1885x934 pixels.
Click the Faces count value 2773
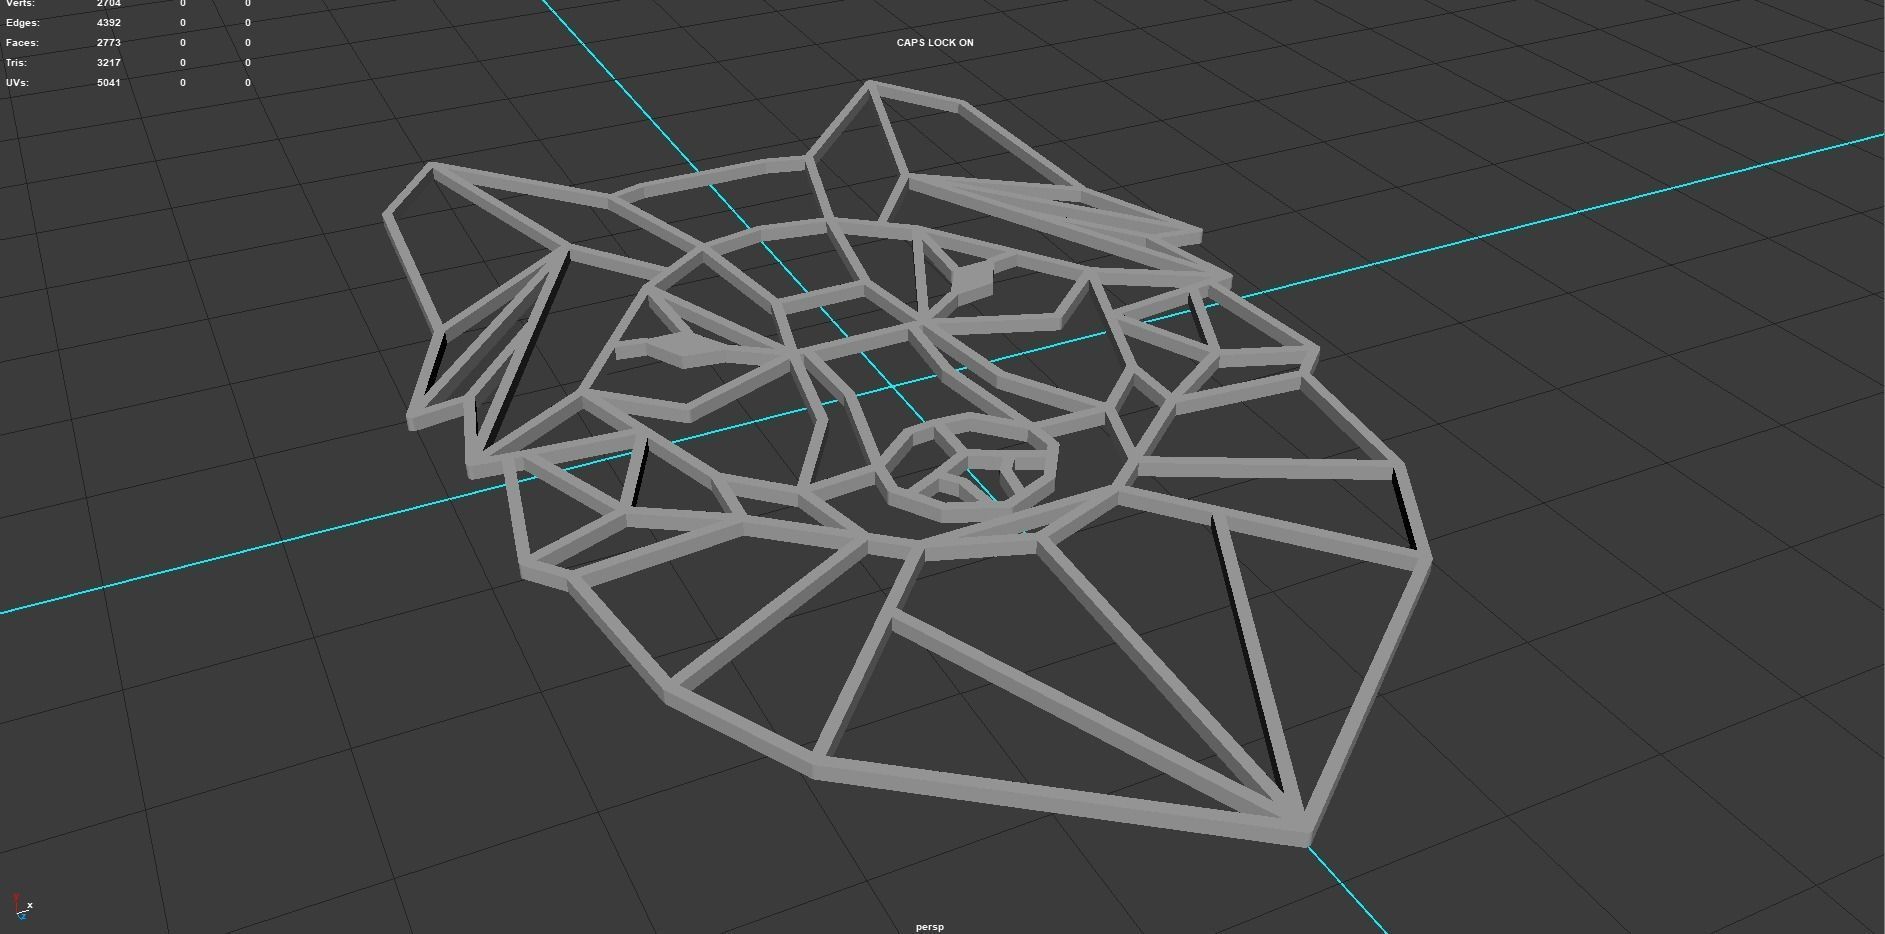click(x=109, y=42)
